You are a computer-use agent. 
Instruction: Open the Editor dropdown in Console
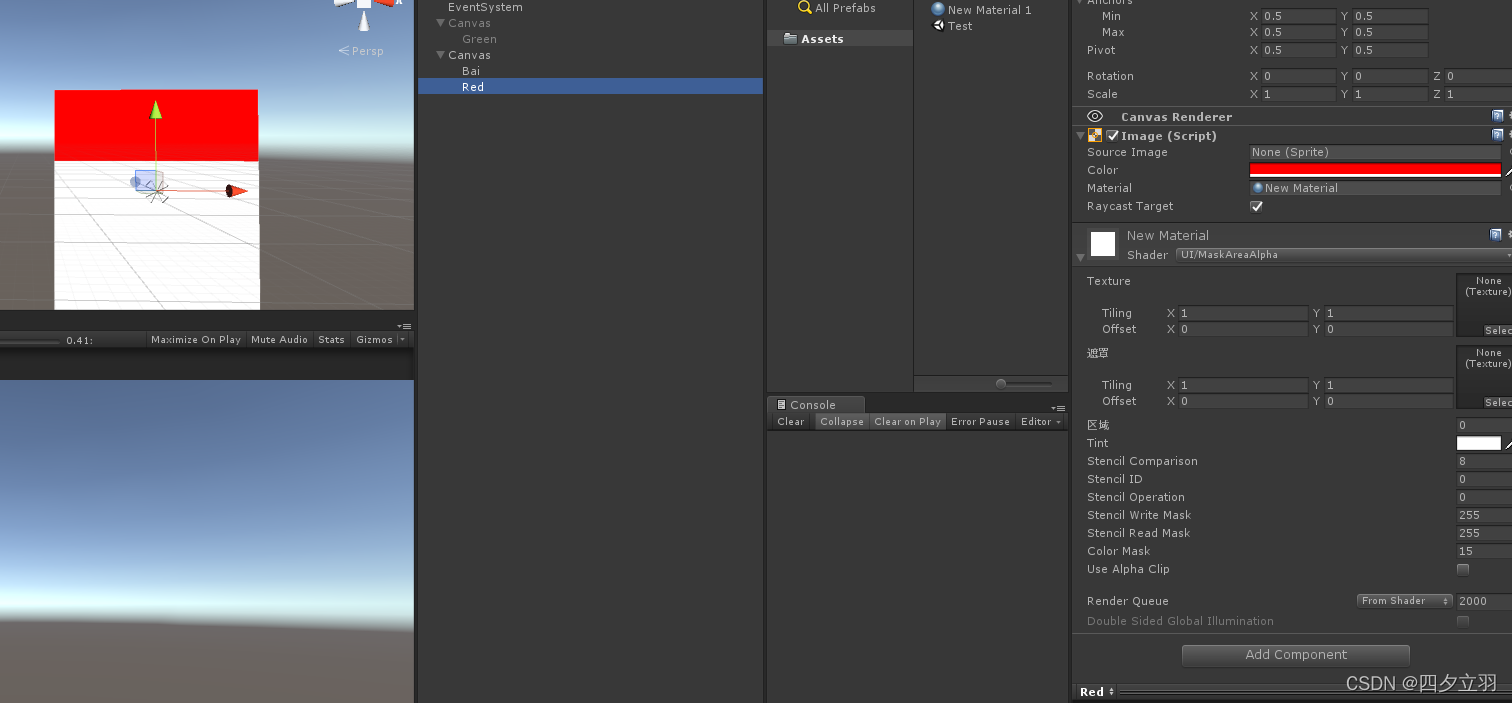tap(1041, 422)
